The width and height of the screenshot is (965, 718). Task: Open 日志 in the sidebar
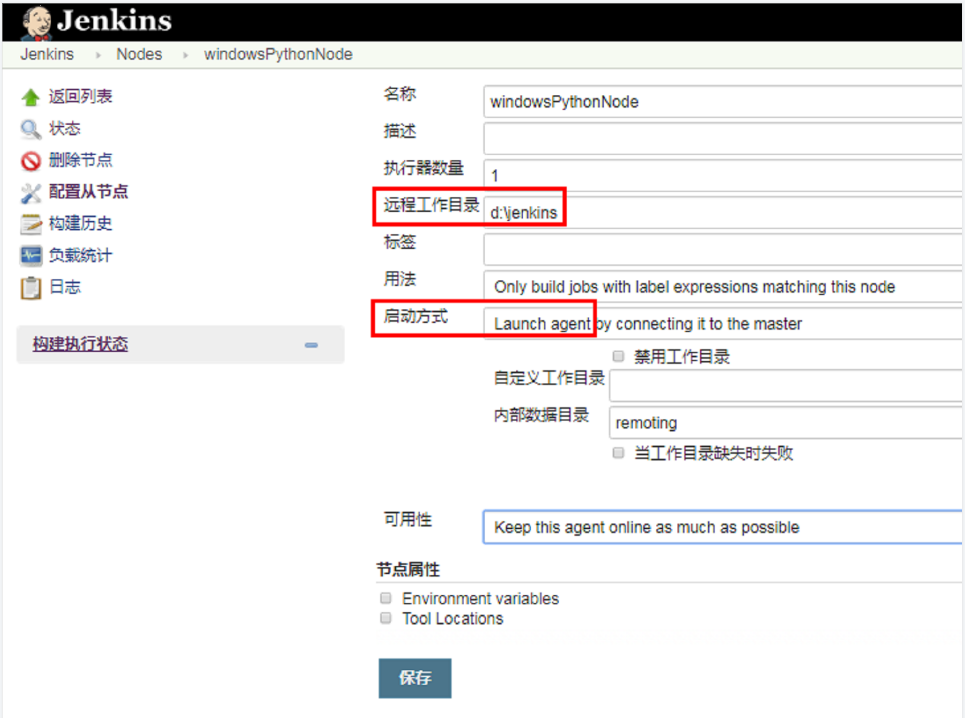click(x=65, y=287)
